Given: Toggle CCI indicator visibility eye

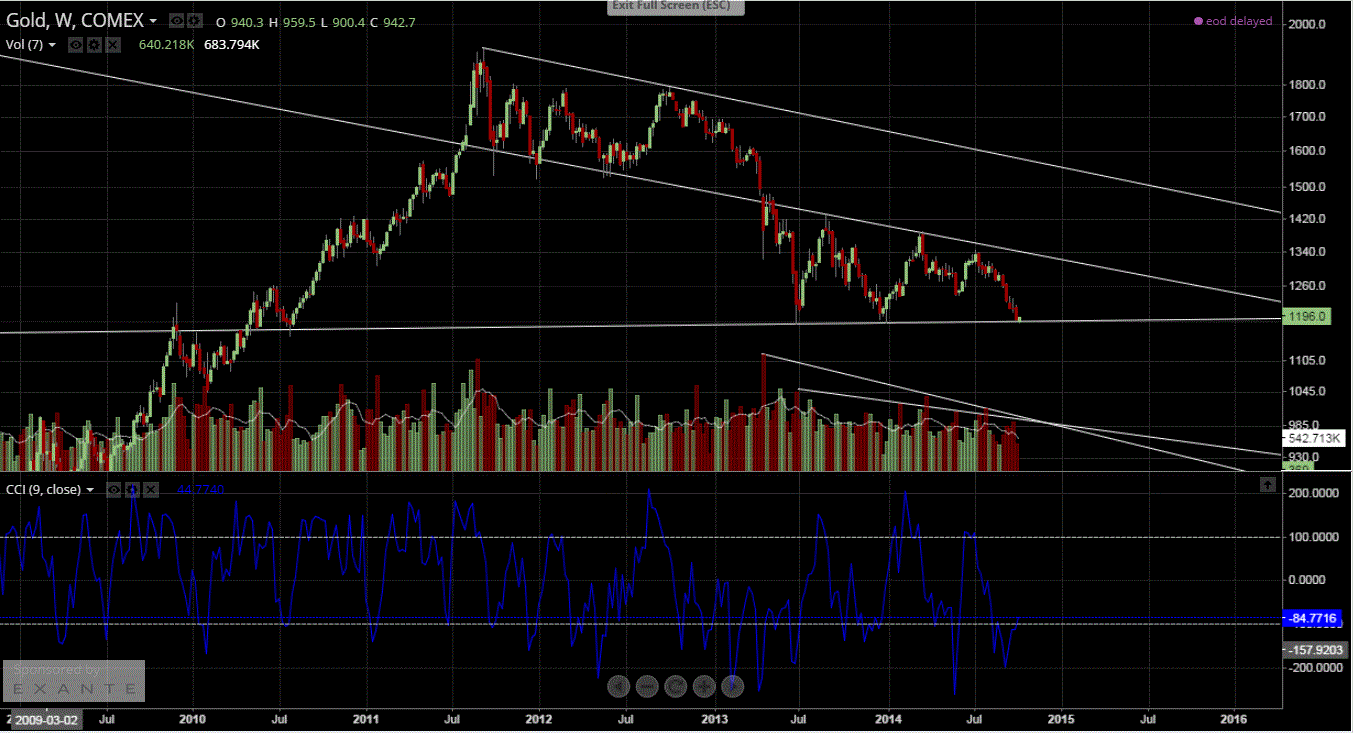Looking at the screenshot, I should (115, 489).
